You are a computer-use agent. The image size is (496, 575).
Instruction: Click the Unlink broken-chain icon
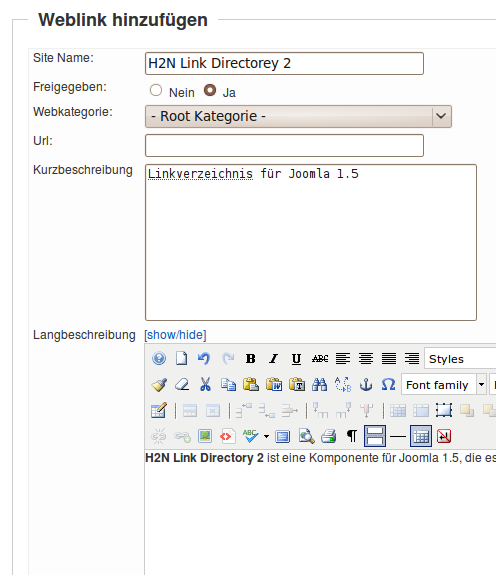pyautogui.click(x=159, y=436)
